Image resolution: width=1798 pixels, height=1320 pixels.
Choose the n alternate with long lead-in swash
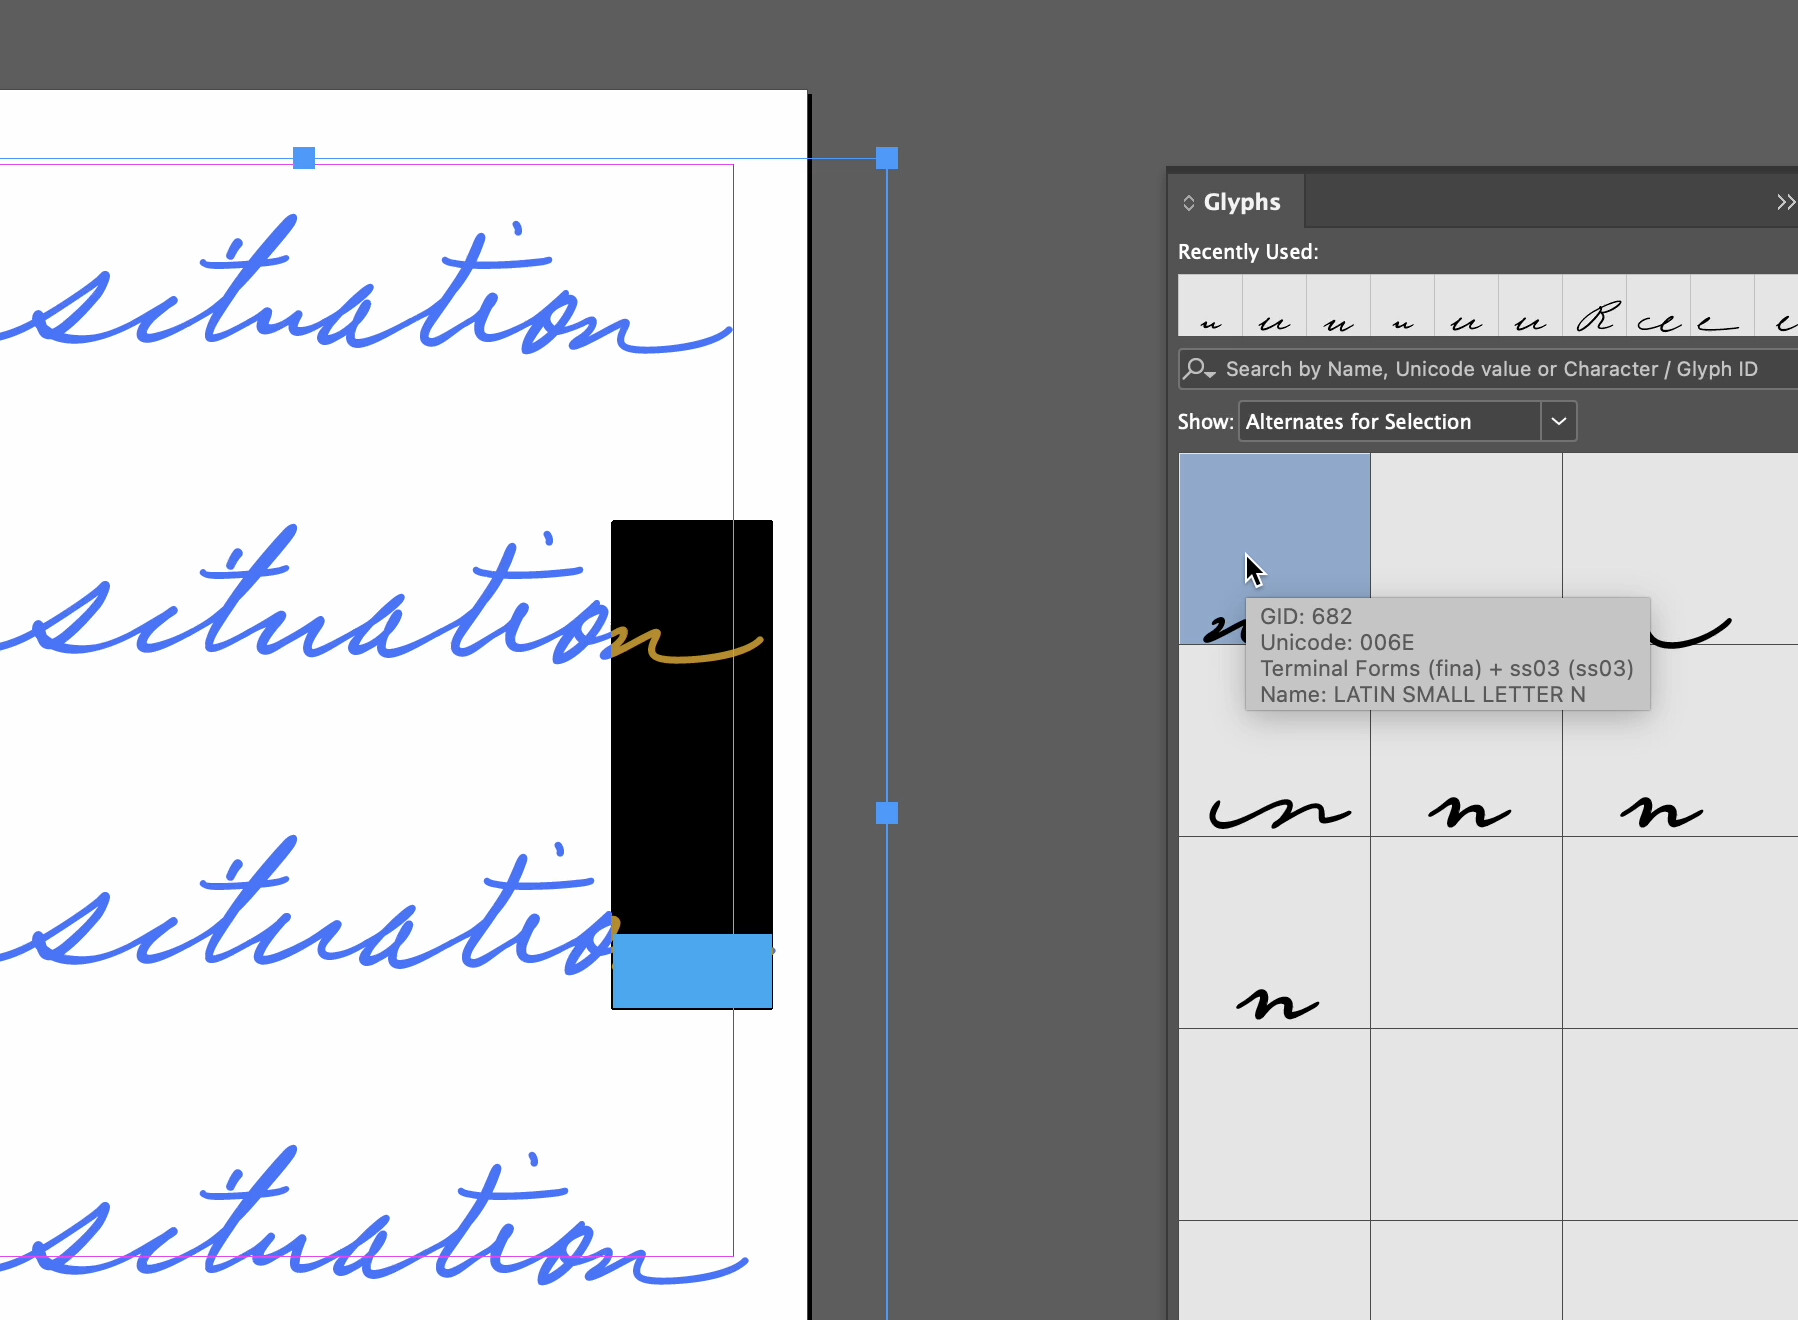[x=1274, y=741]
